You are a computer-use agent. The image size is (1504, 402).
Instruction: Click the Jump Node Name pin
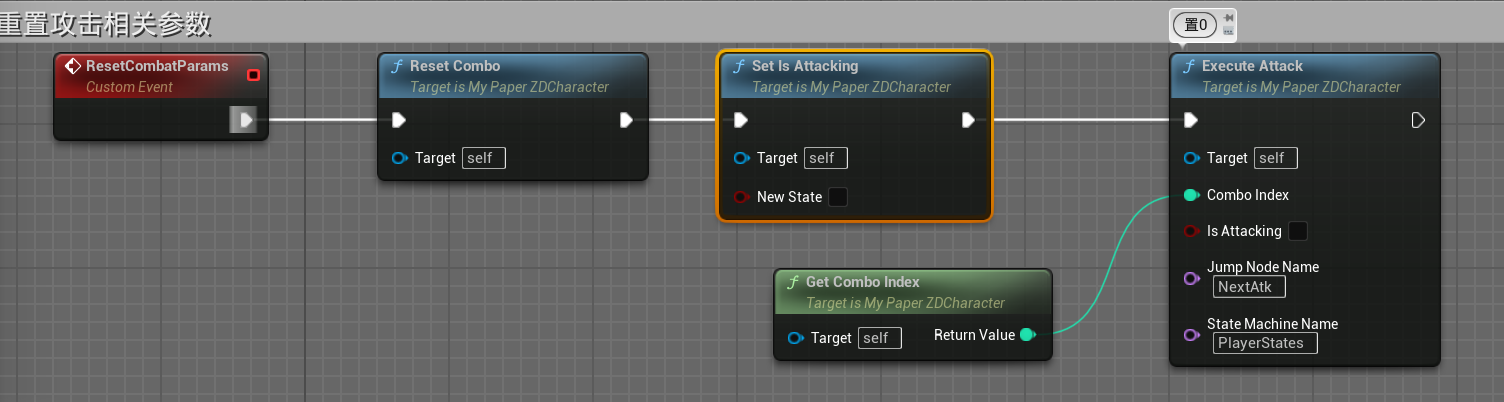[x=1192, y=278]
